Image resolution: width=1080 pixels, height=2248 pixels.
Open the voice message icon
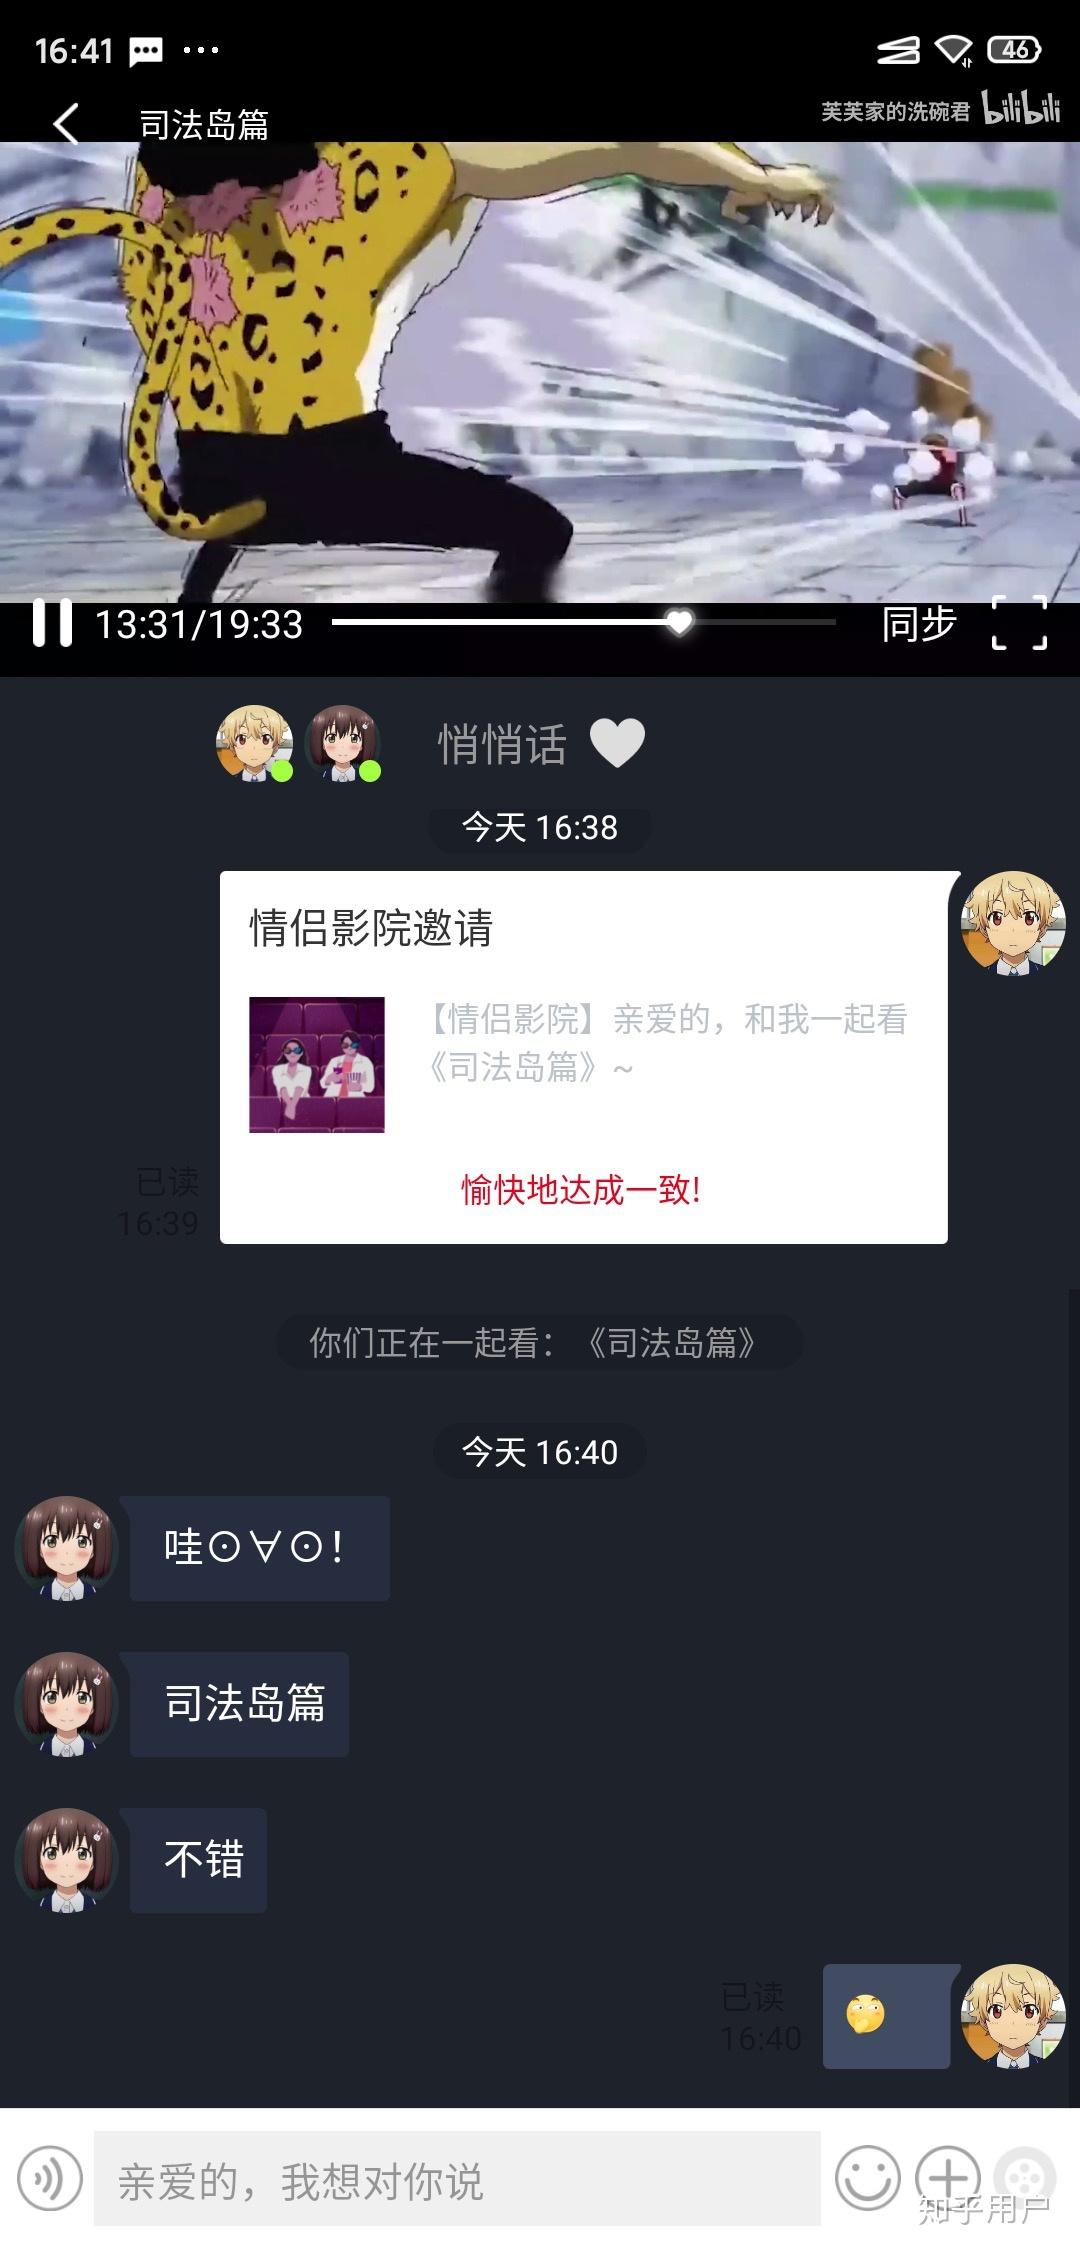[x=50, y=2178]
